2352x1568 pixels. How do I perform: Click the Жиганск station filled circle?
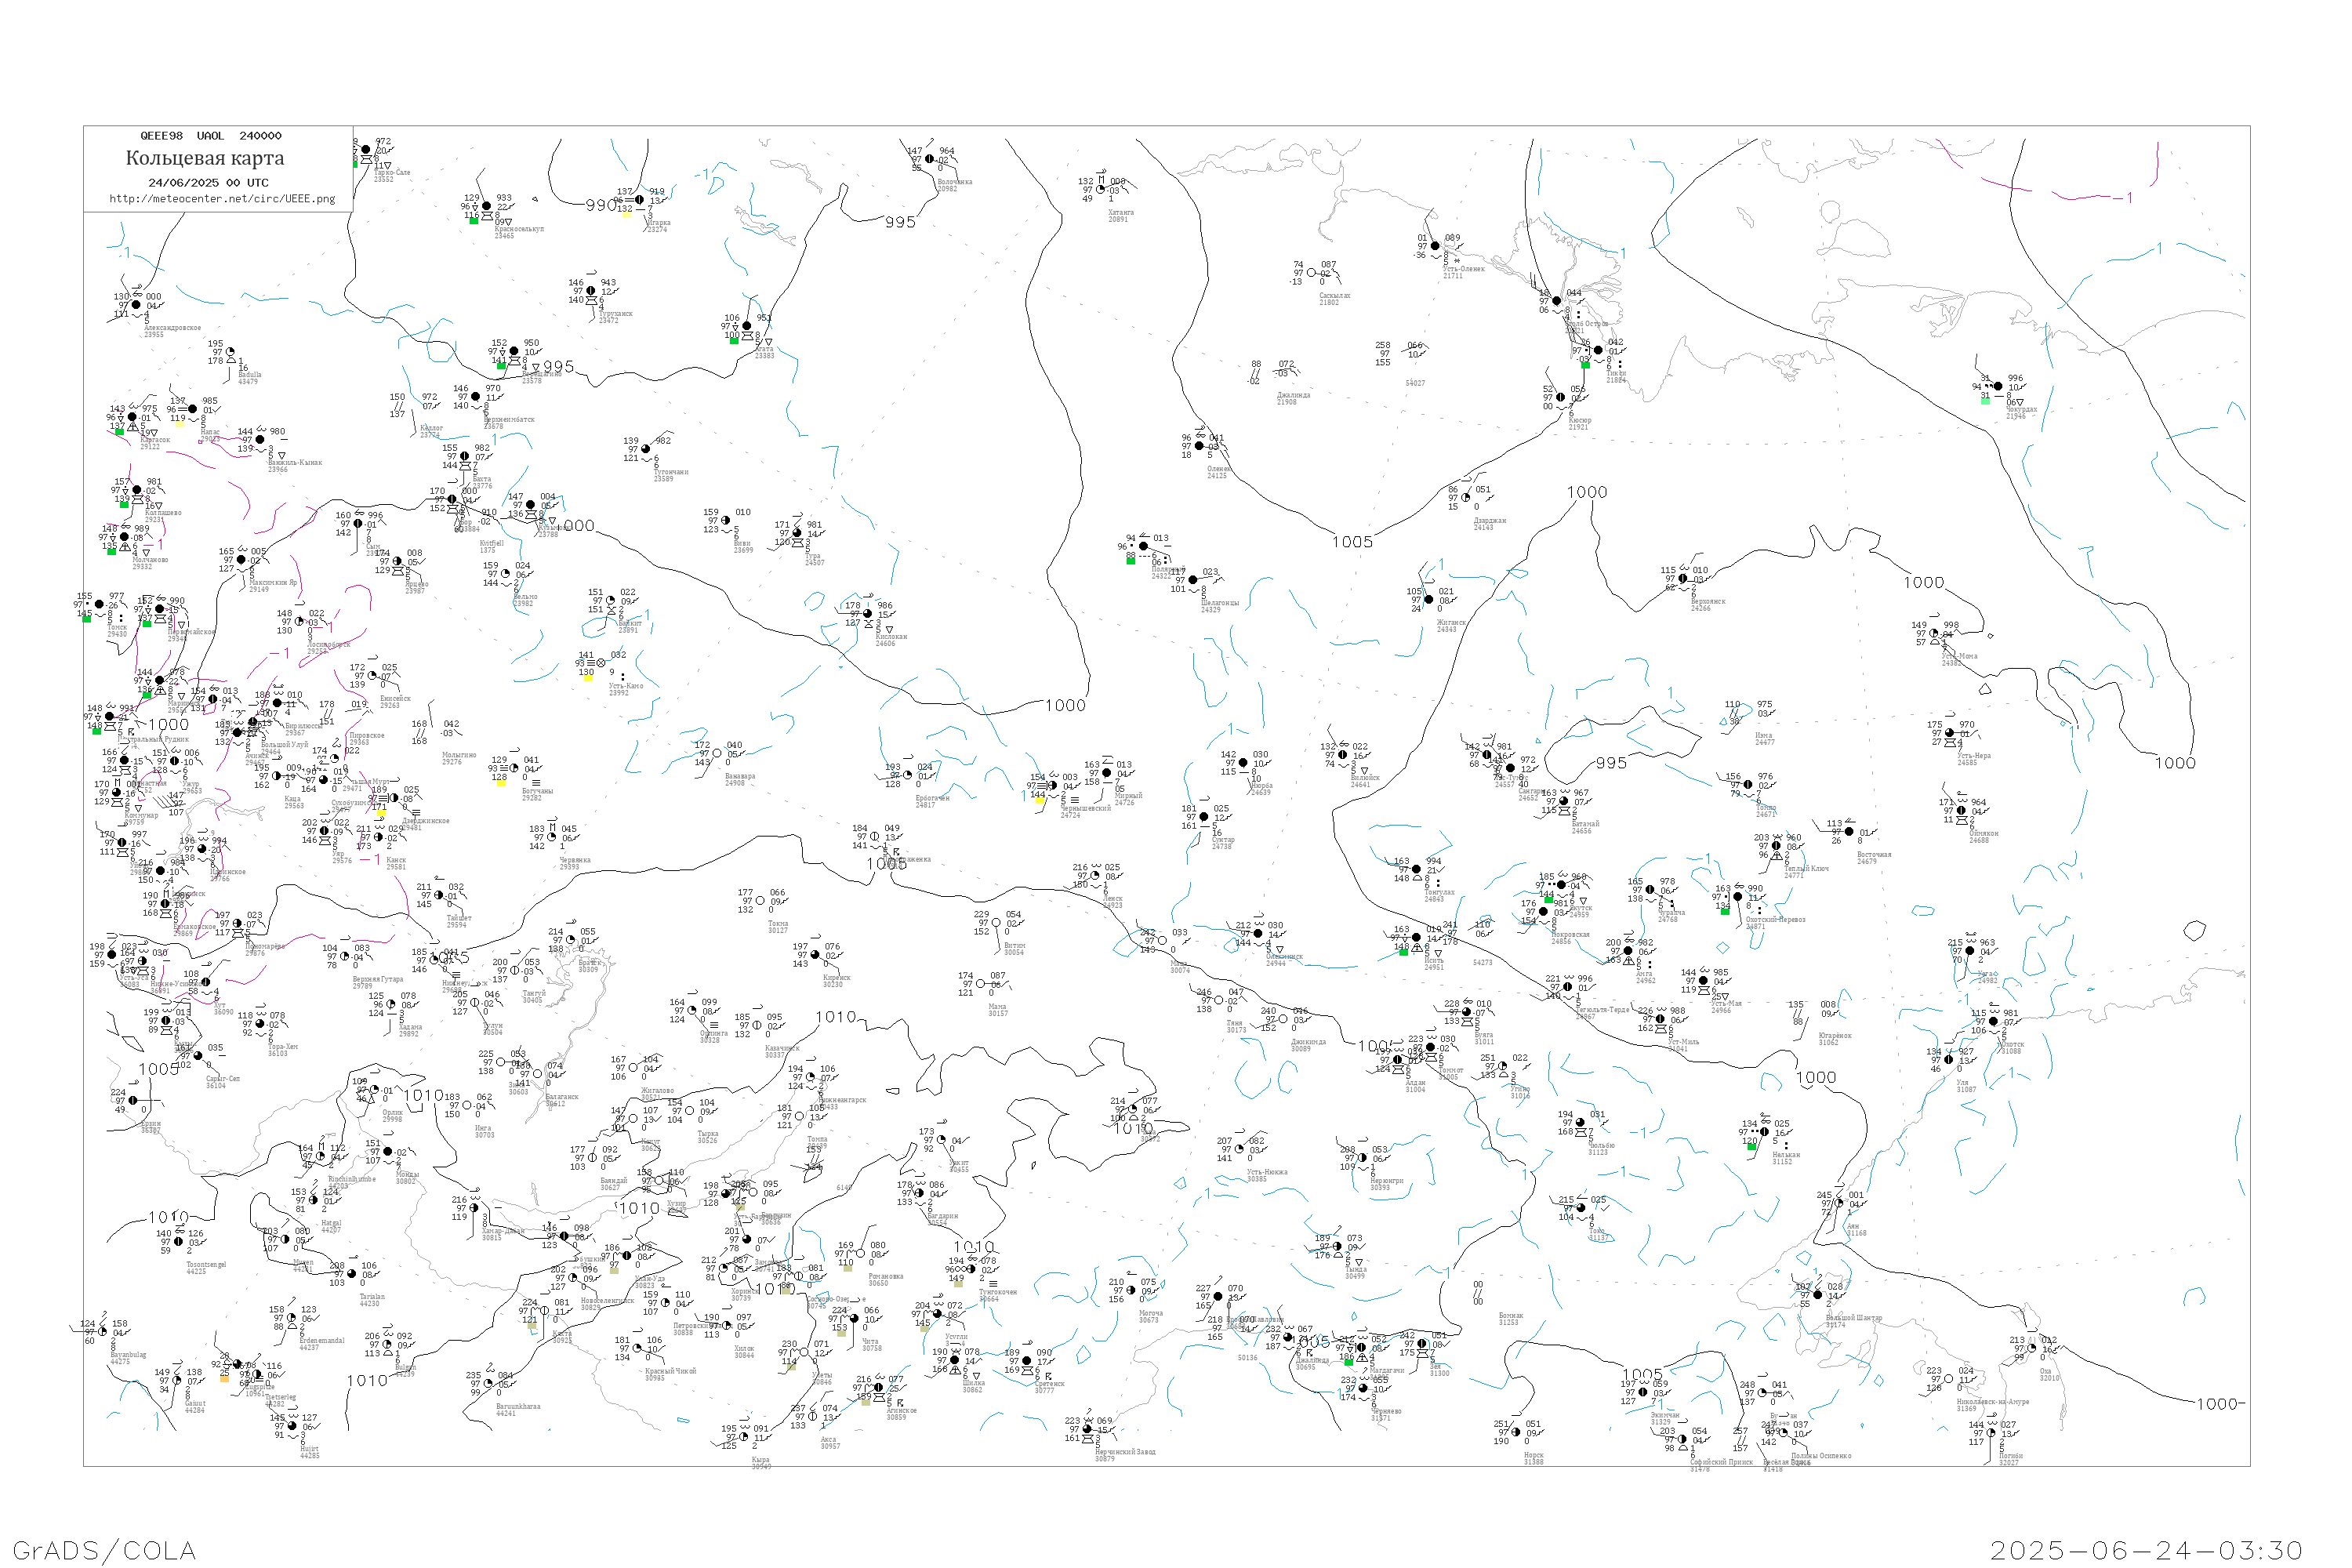click(1429, 600)
